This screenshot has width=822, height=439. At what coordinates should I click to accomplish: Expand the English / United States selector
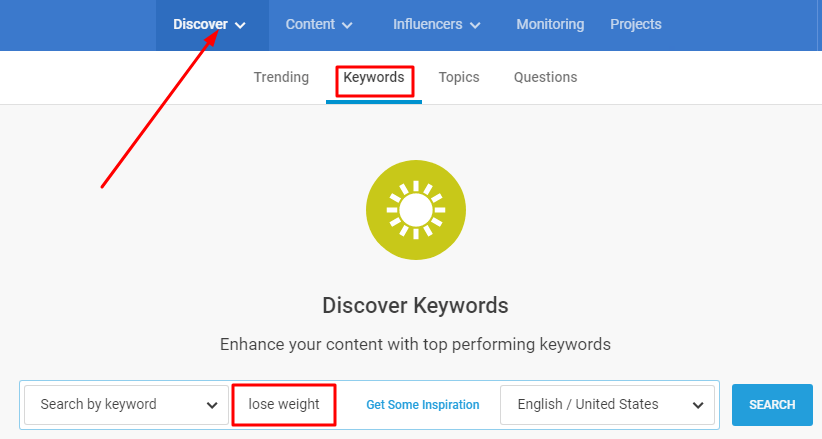pyautogui.click(x=607, y=405)
